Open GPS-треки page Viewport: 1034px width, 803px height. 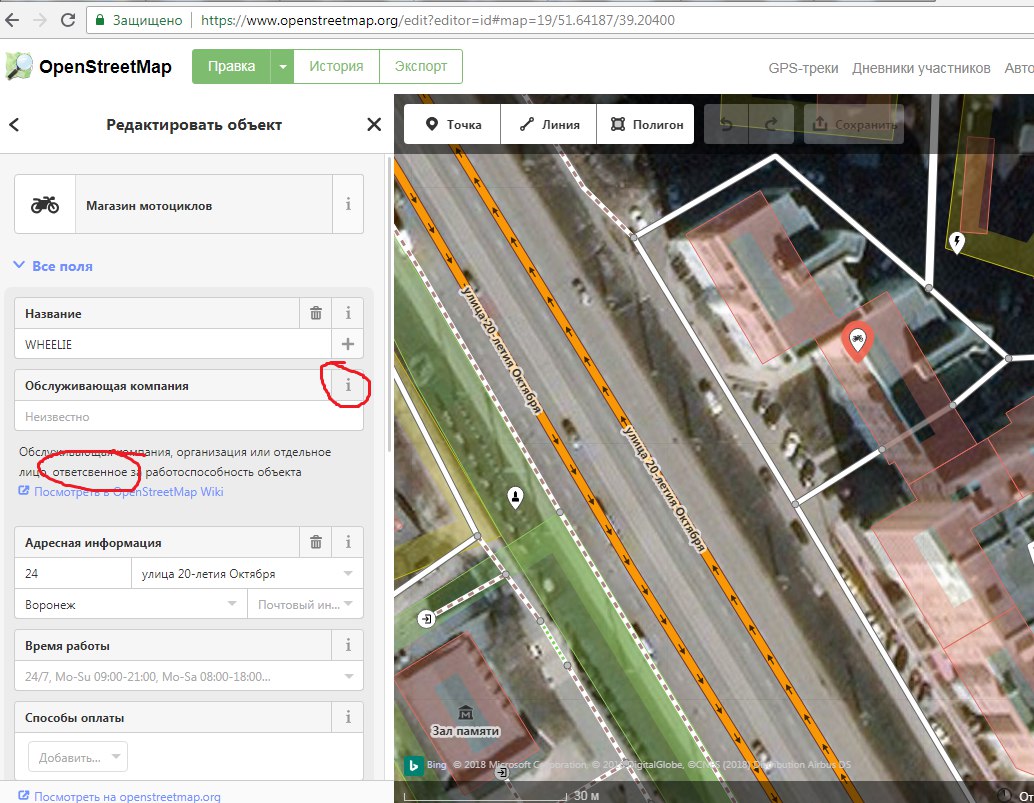pos(803,68)
